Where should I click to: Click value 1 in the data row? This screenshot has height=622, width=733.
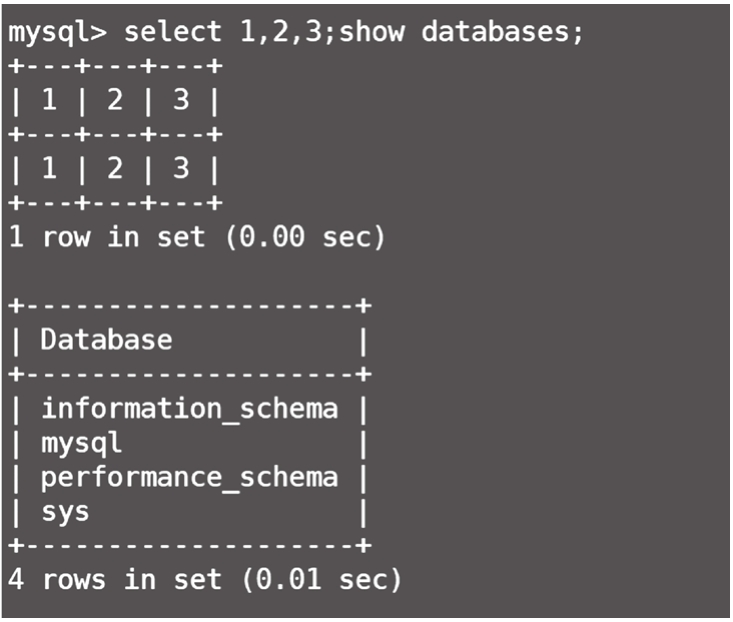(49, 168)
